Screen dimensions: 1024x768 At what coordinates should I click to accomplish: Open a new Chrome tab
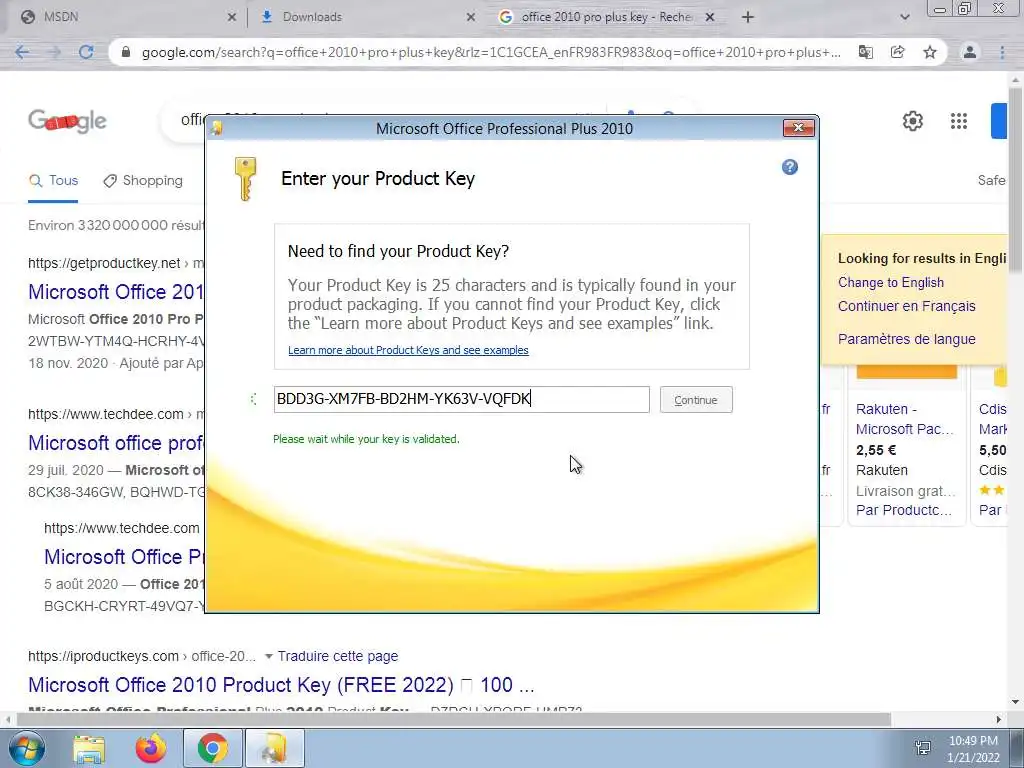coord(748,18)
